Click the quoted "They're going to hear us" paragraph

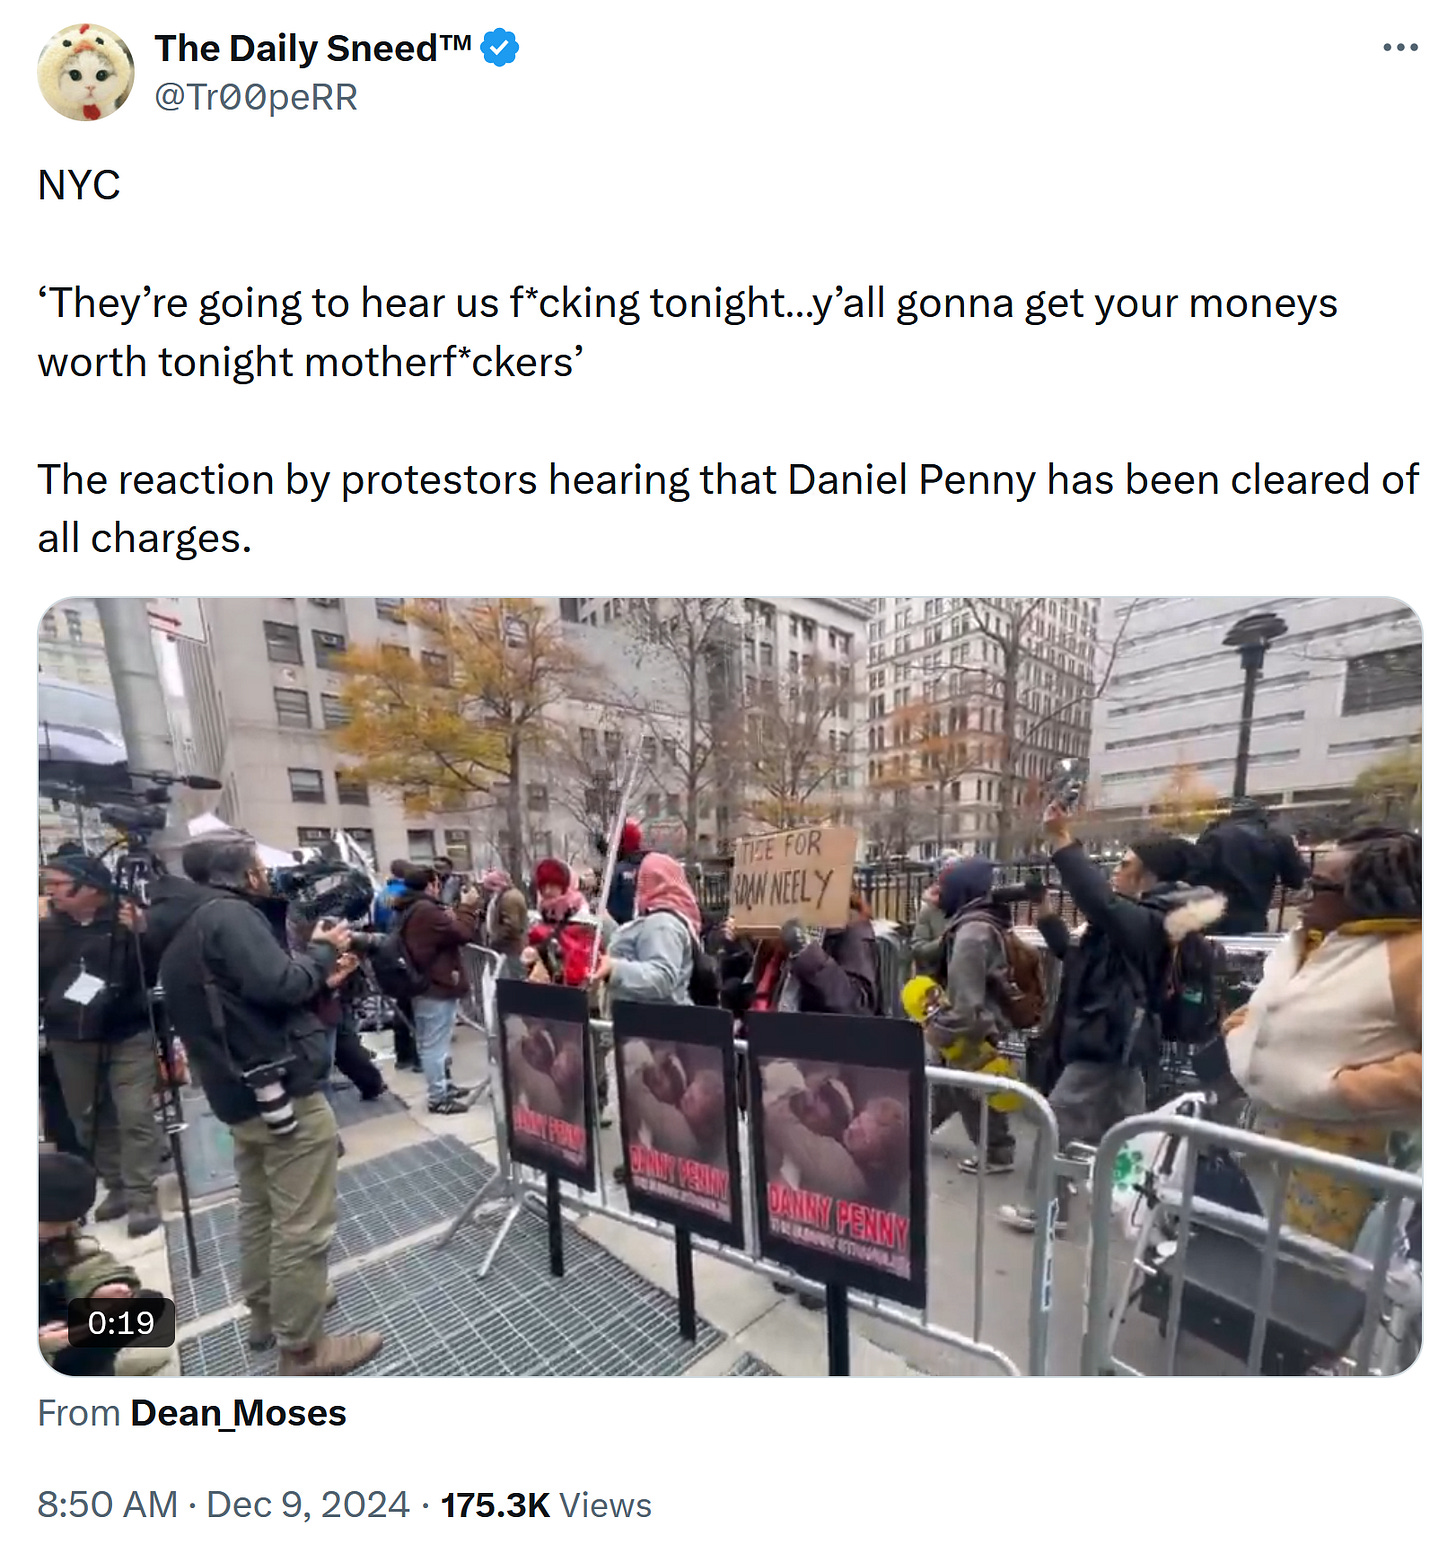pos(687,332)
